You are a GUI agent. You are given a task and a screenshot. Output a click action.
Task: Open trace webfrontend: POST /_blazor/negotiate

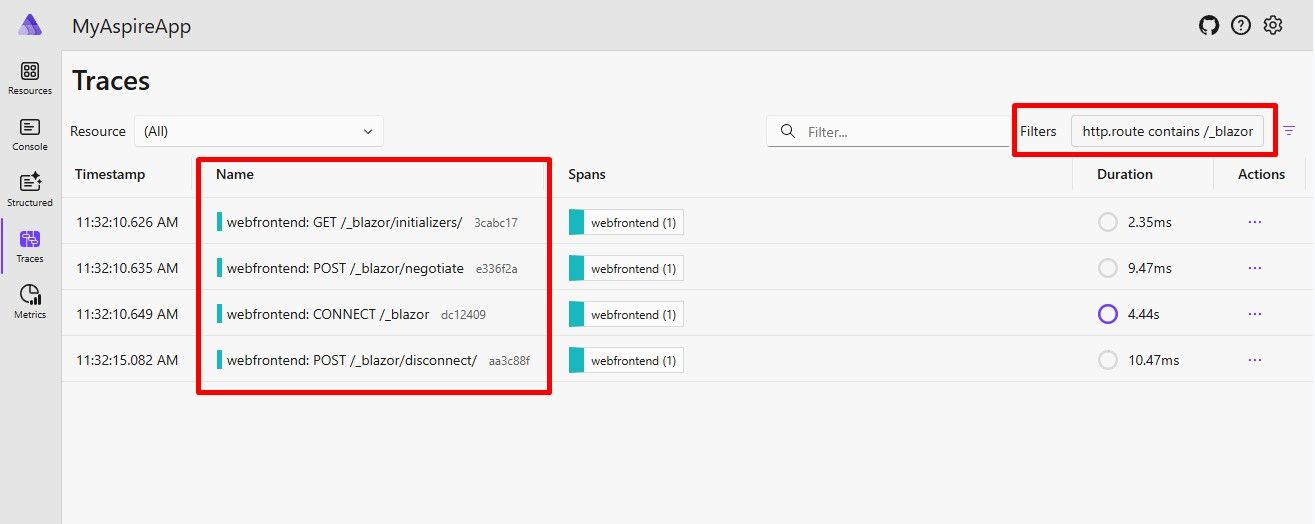345,268
